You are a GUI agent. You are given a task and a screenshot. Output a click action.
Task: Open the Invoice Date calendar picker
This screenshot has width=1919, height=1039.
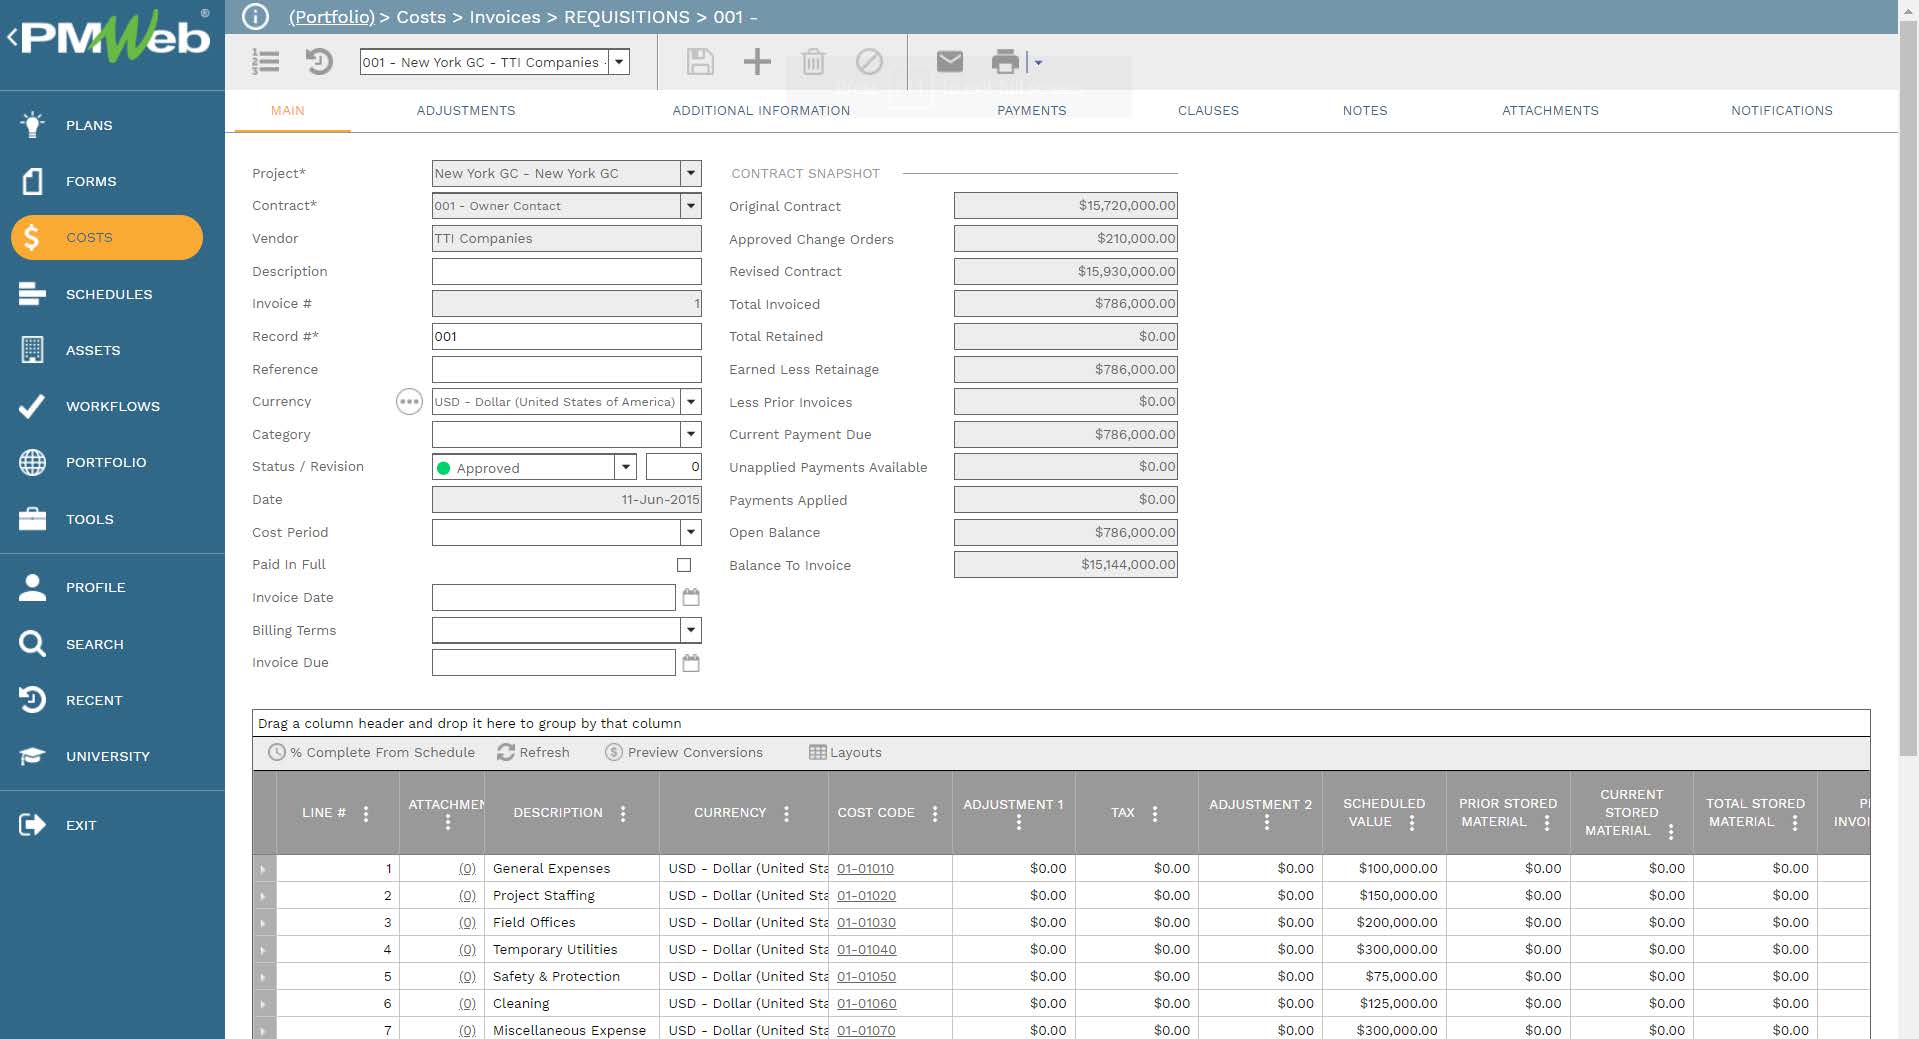691,597
